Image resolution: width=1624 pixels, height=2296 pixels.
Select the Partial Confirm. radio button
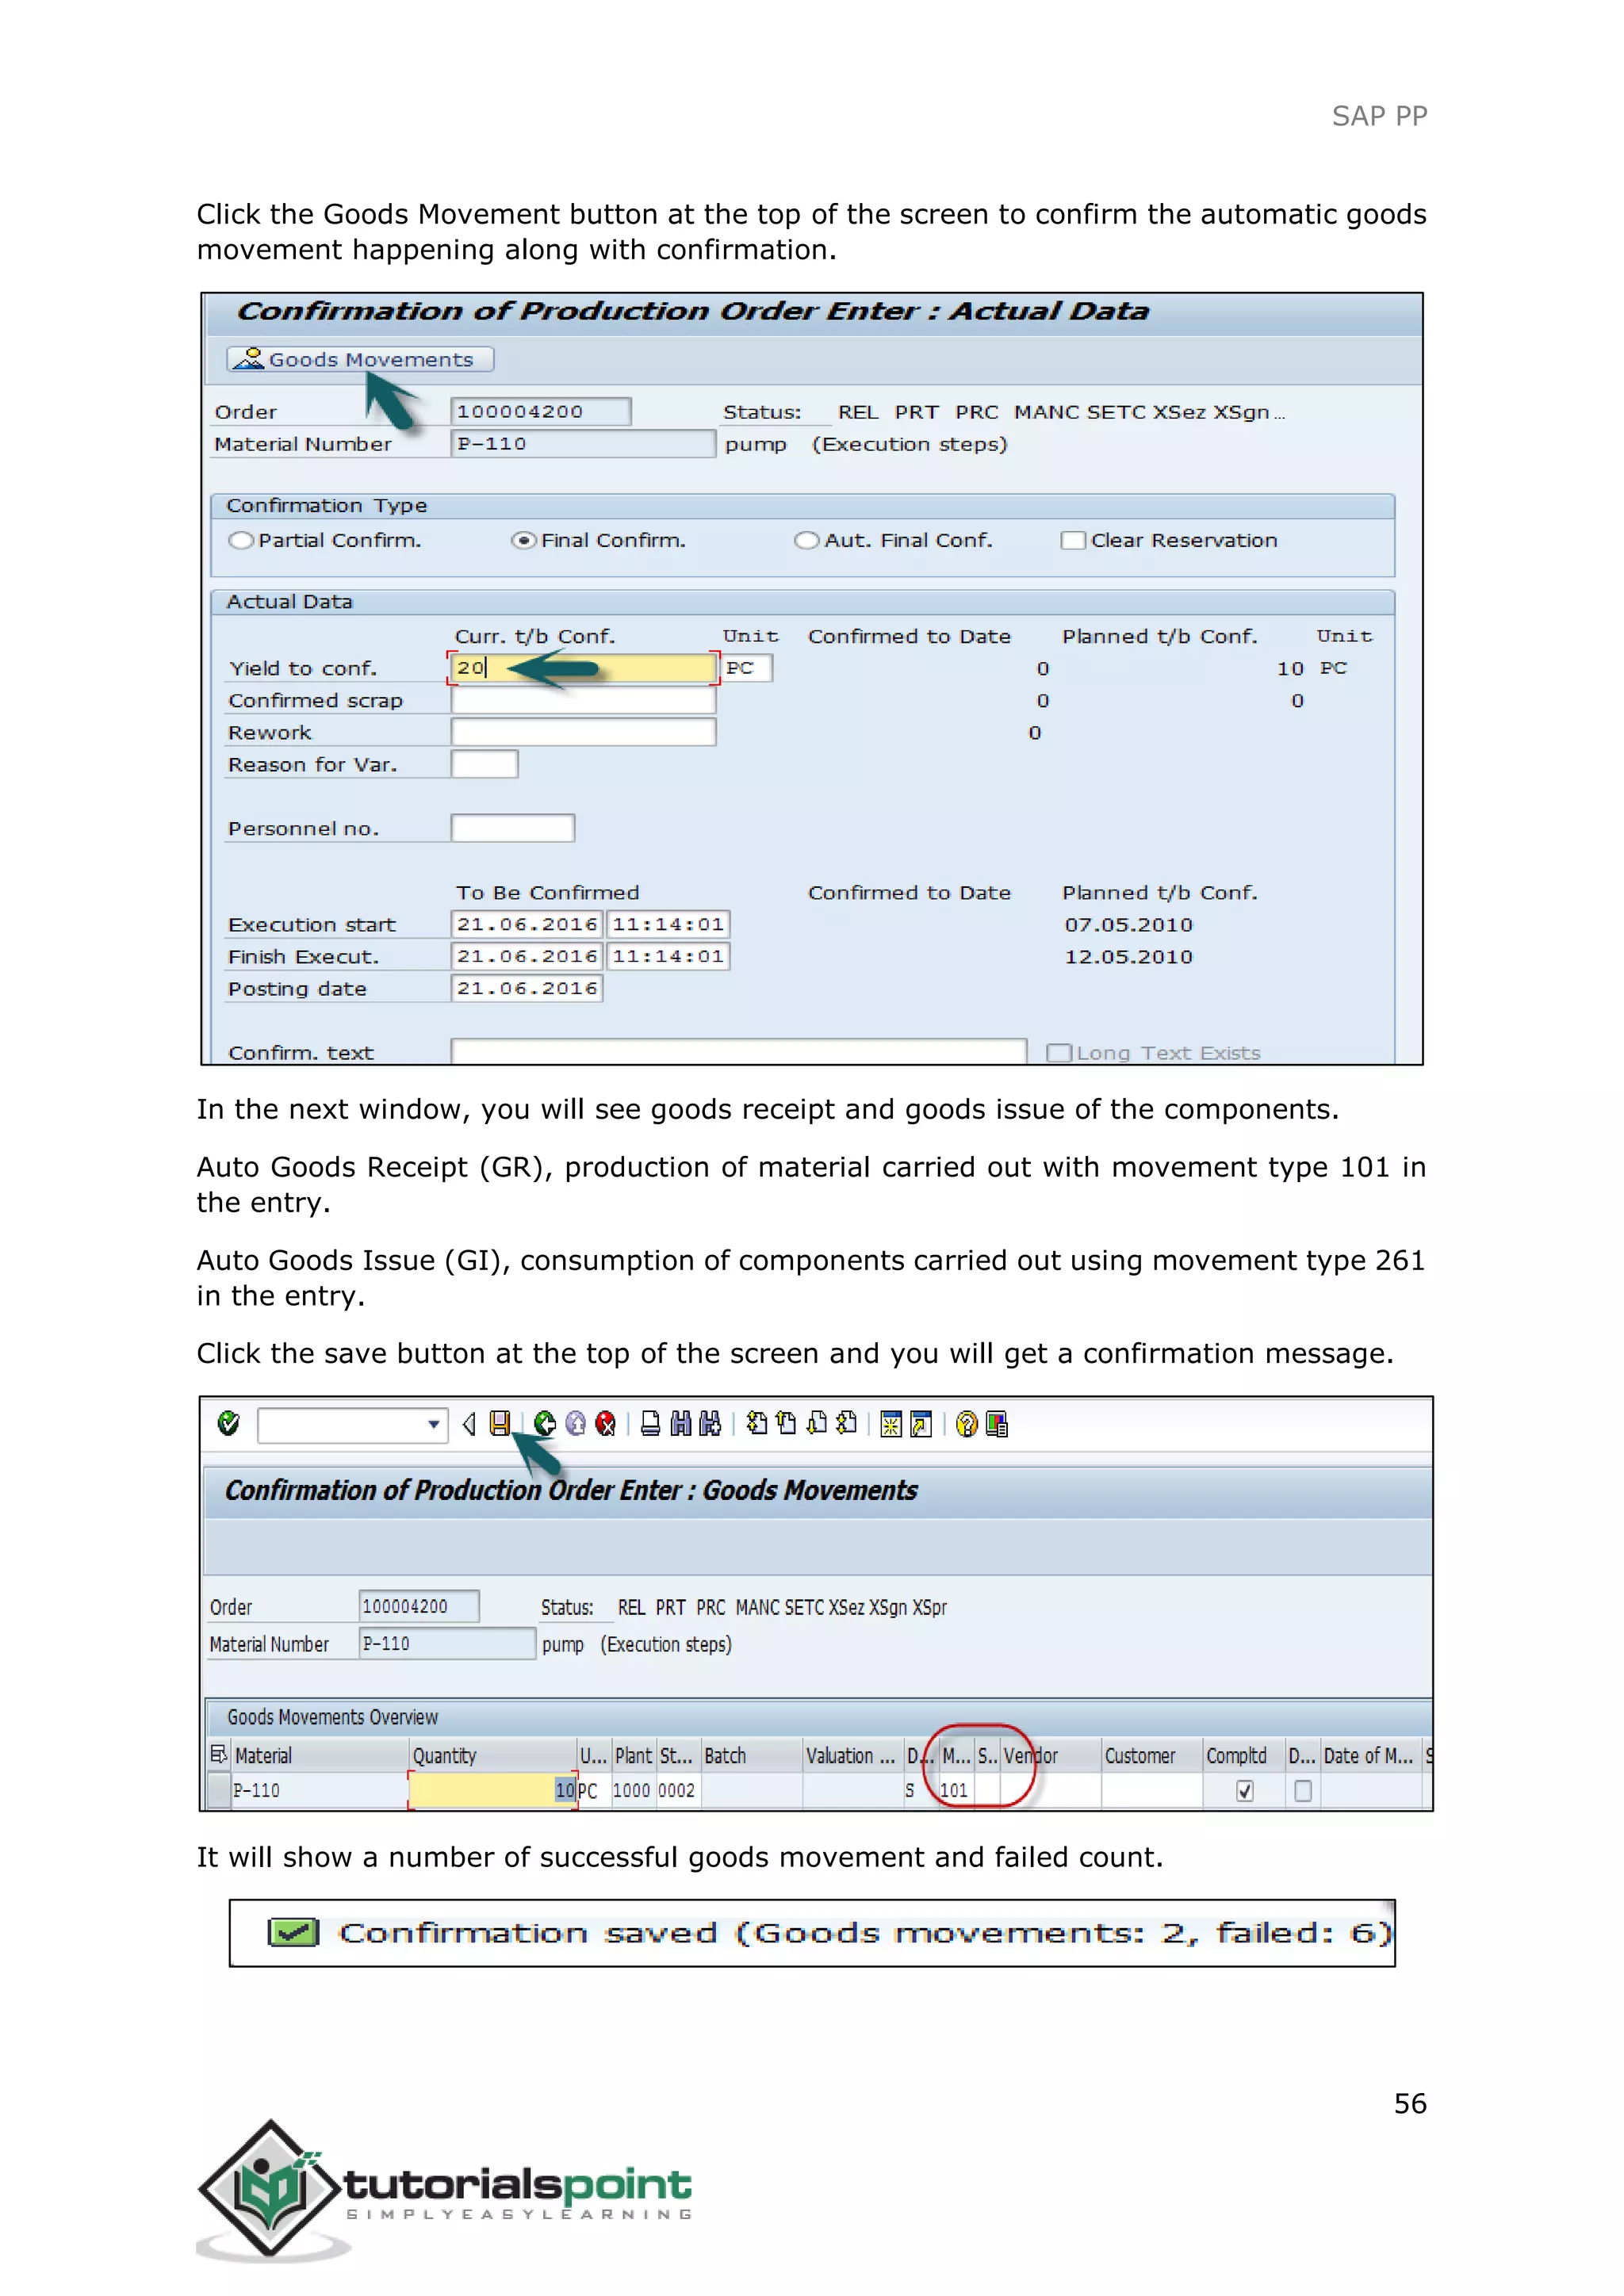pos(241,540)
